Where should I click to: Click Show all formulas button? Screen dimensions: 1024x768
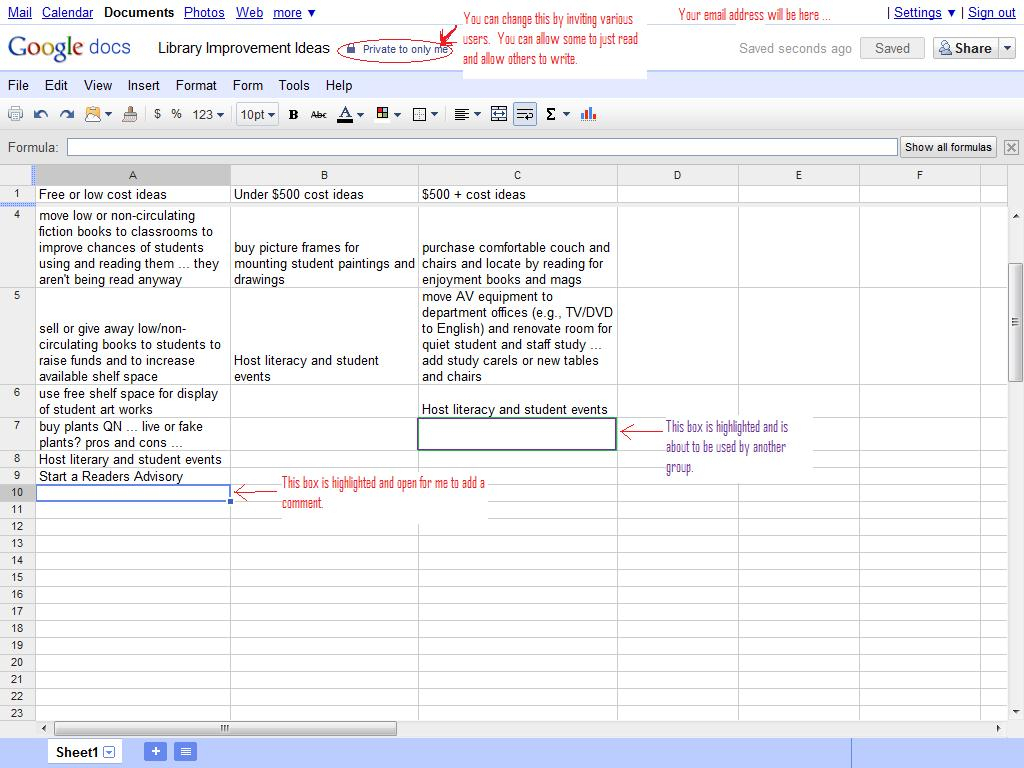pyautogui.click(x=948, y=147)
